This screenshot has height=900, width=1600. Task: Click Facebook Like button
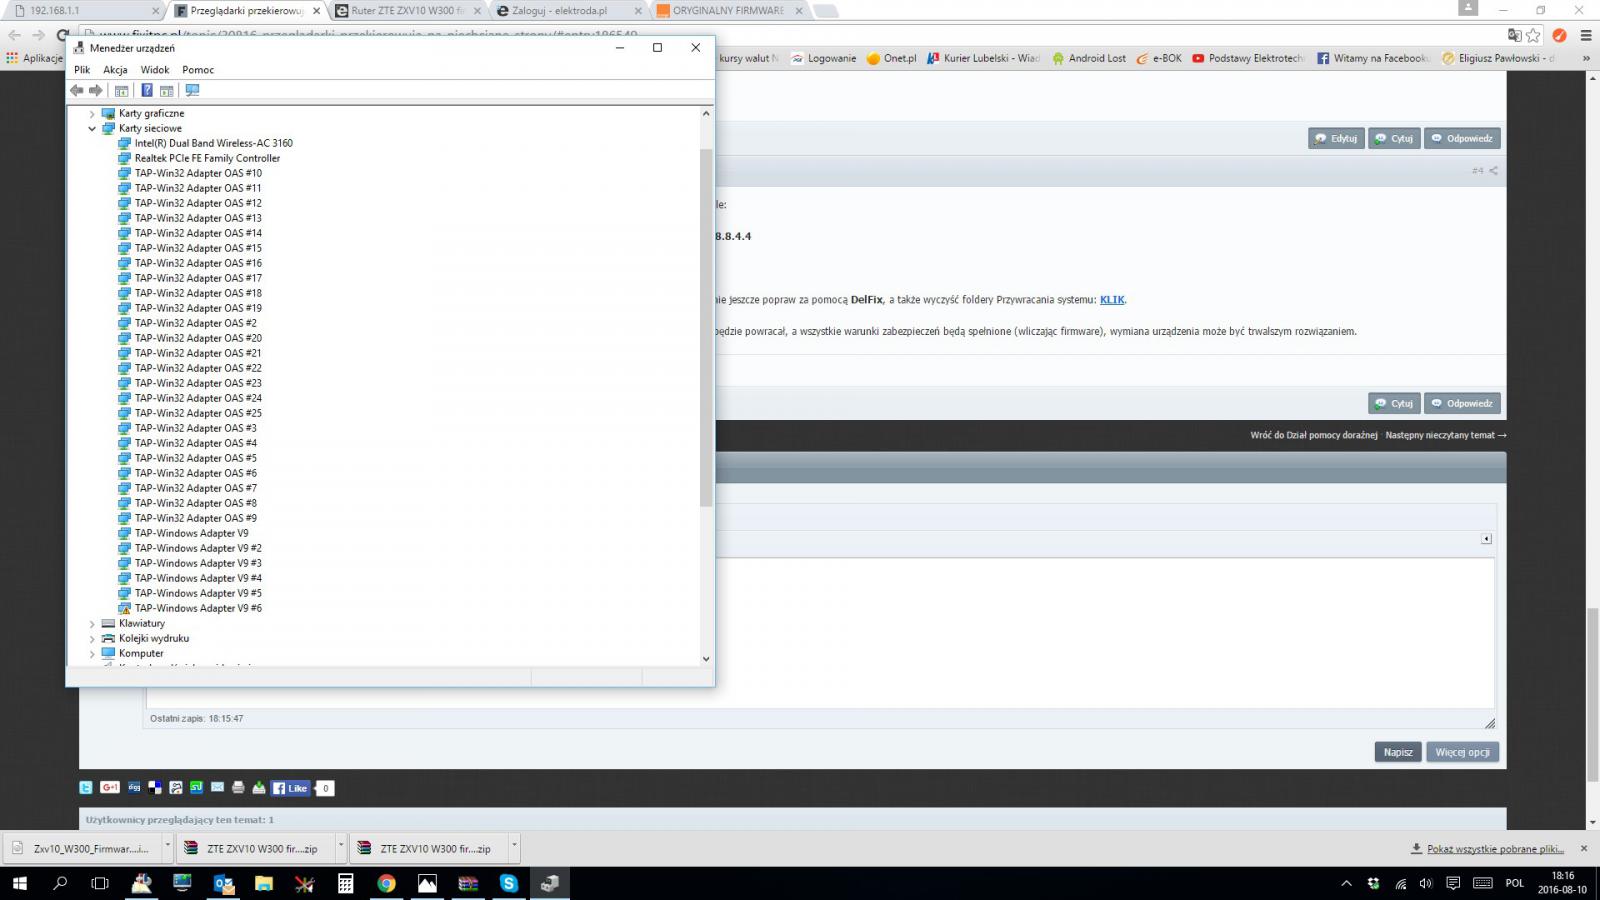coord(290,788)
